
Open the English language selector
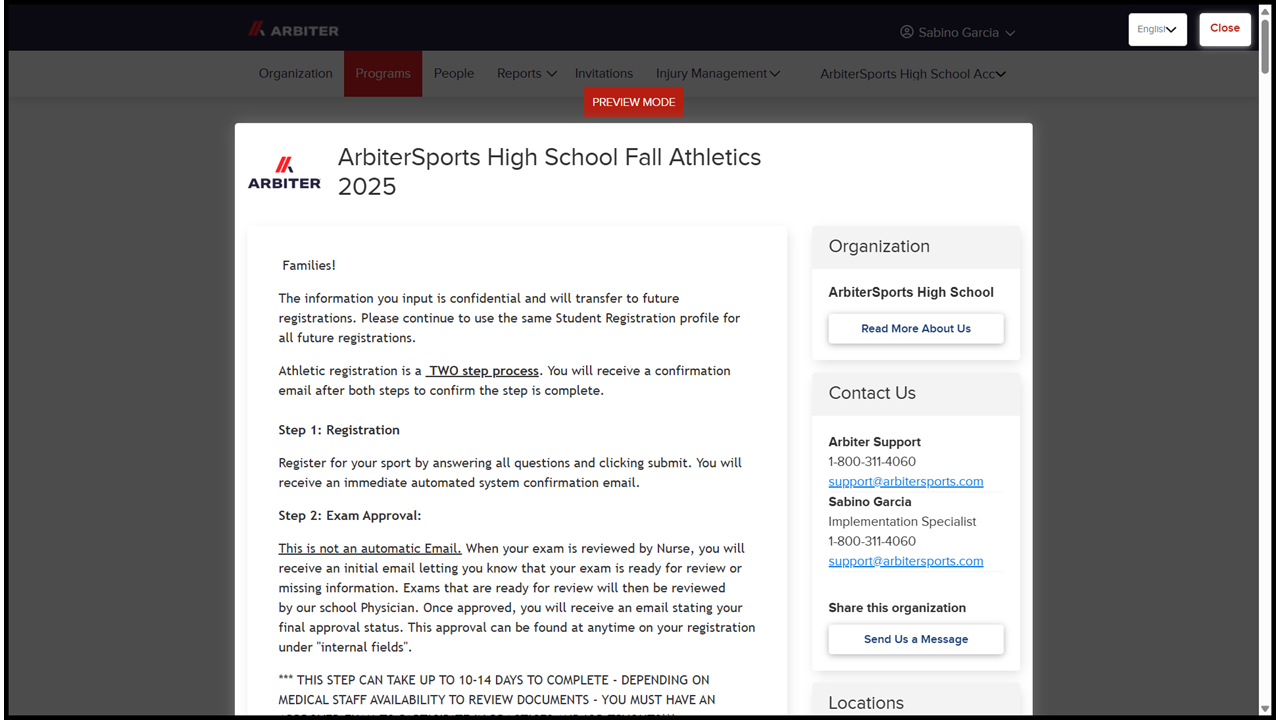(x=1158, y=29)
